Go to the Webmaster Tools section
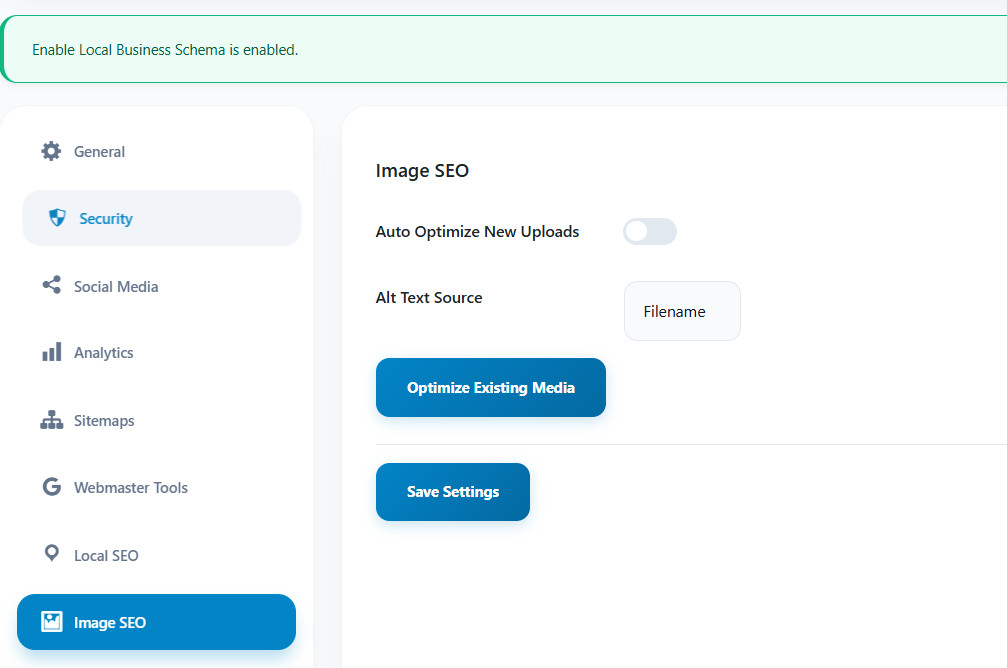 (131, 487)
